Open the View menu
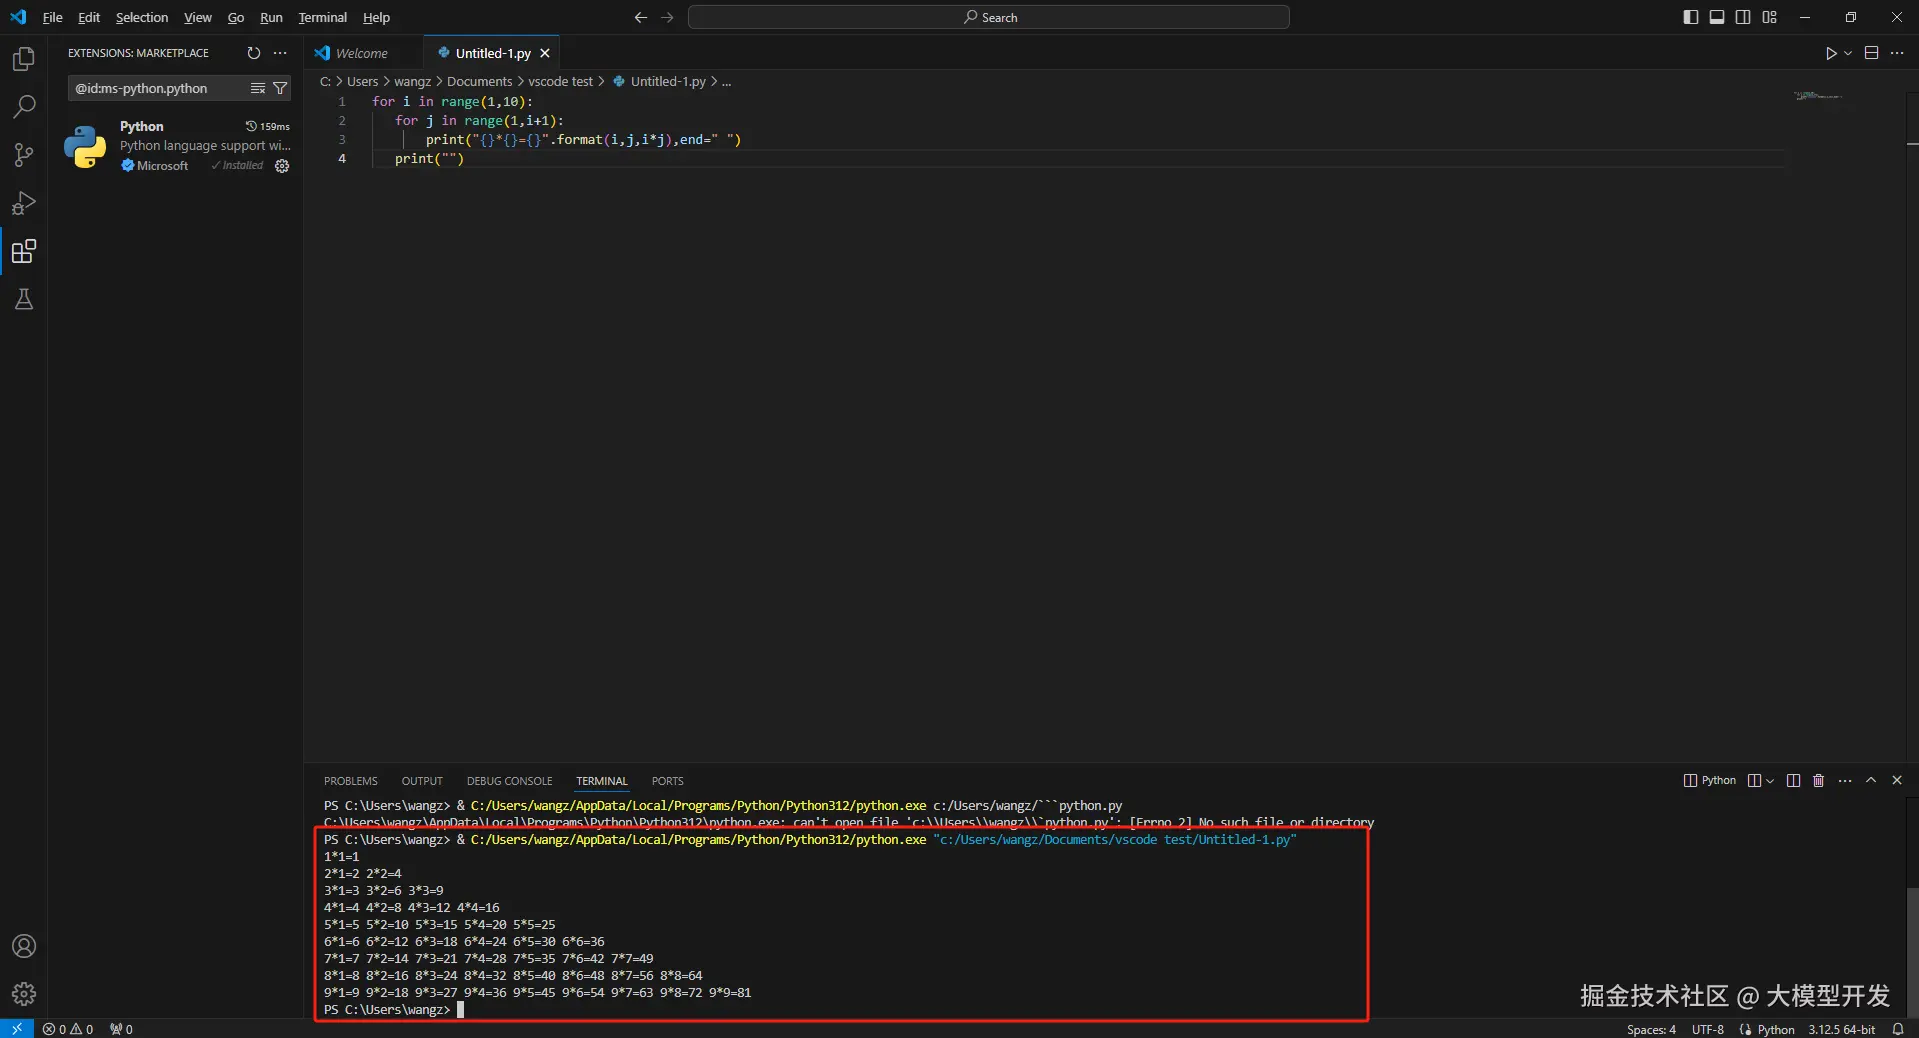This screenshot has width=1919, height=1038. [x=198, y=17]
